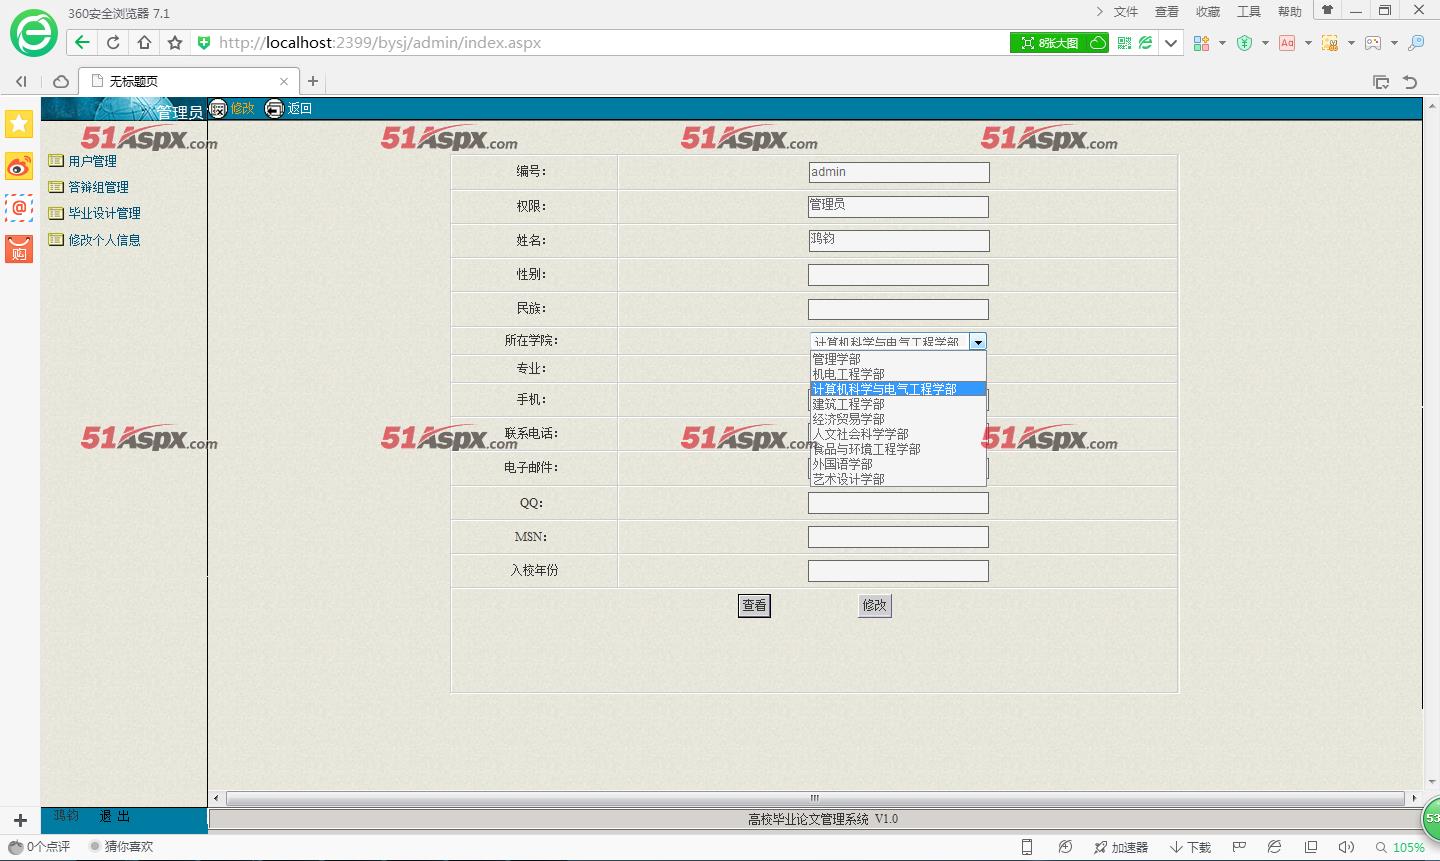Open the extensions grid icon in toolbar
The image size is (1440, 861).
click(1202, 43)
